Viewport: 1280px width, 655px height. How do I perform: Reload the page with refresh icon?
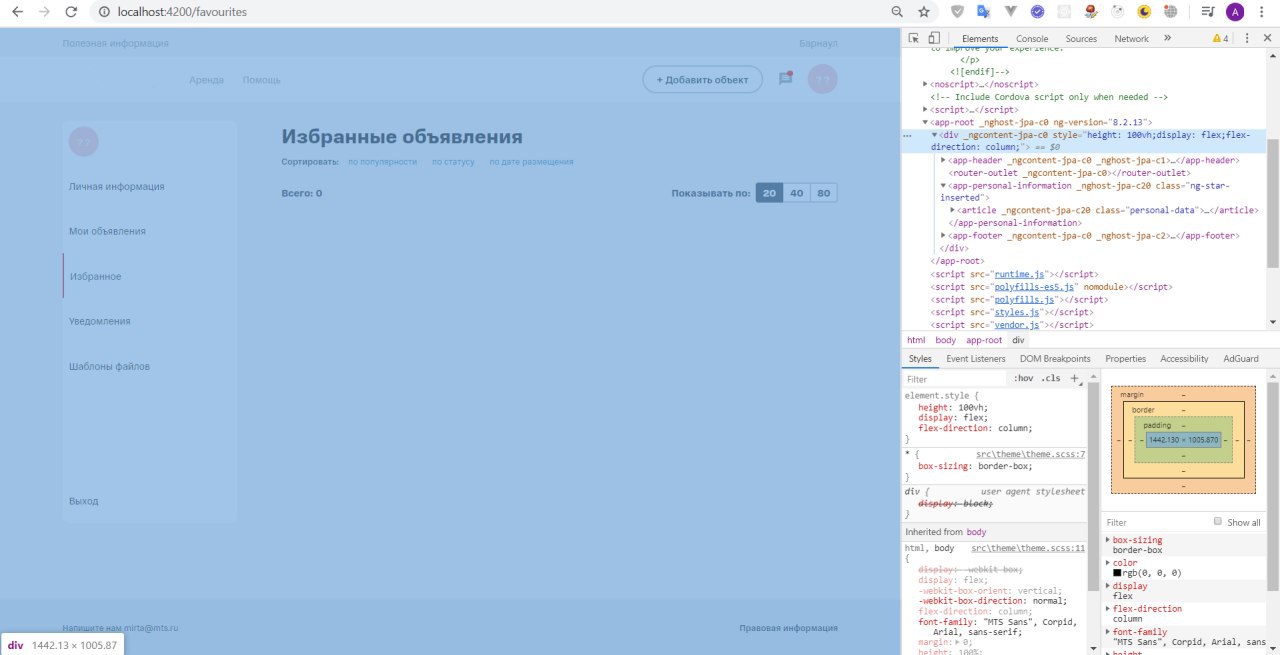click(x=71, y=12)
